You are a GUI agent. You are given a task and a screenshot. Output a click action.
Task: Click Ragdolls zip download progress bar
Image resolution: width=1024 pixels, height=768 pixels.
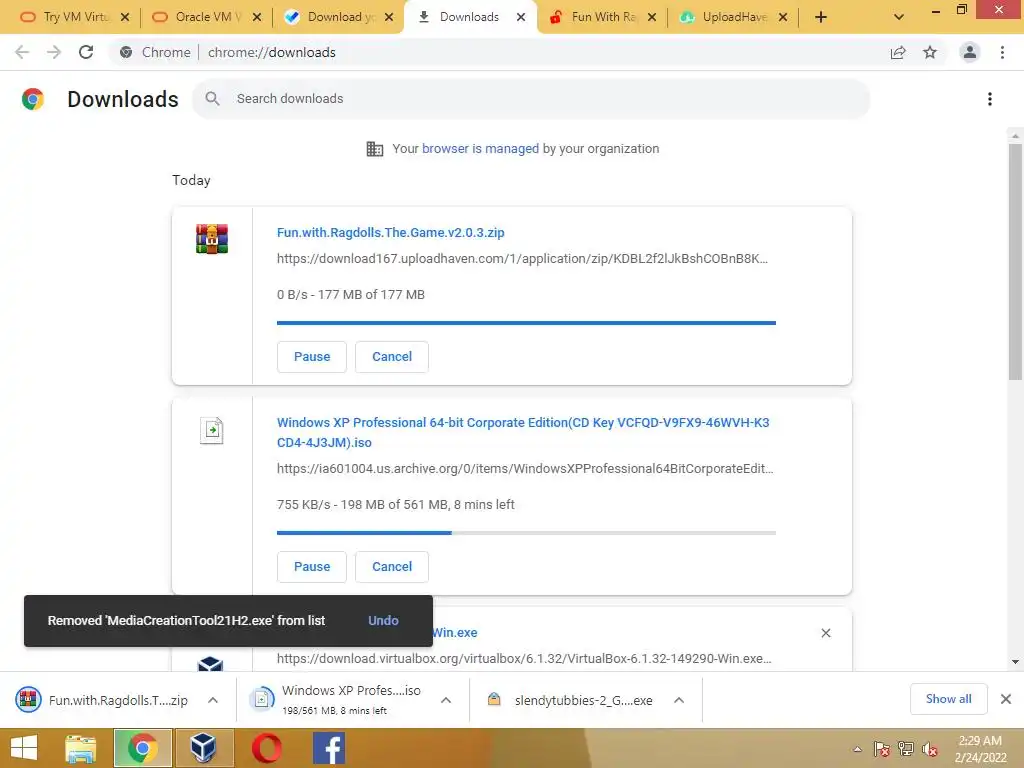tap(526, 323)
